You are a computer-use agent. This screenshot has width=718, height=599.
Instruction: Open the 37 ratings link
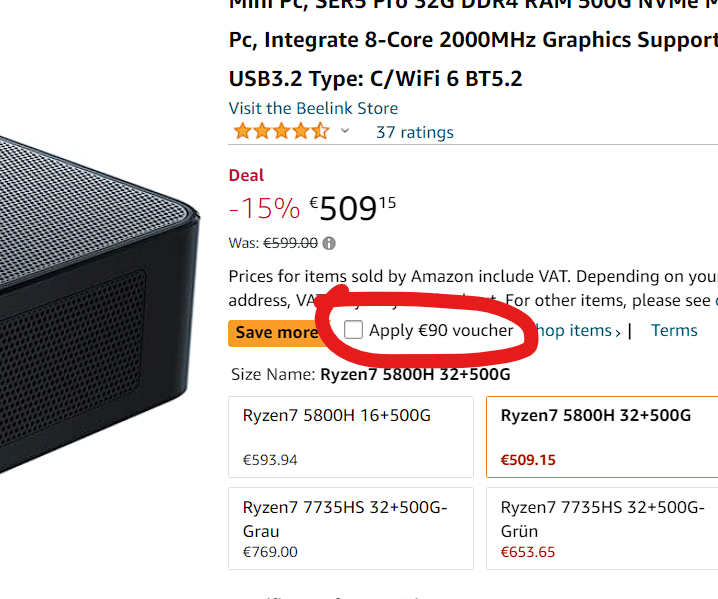pyautogui.click(x=414, y=132)
